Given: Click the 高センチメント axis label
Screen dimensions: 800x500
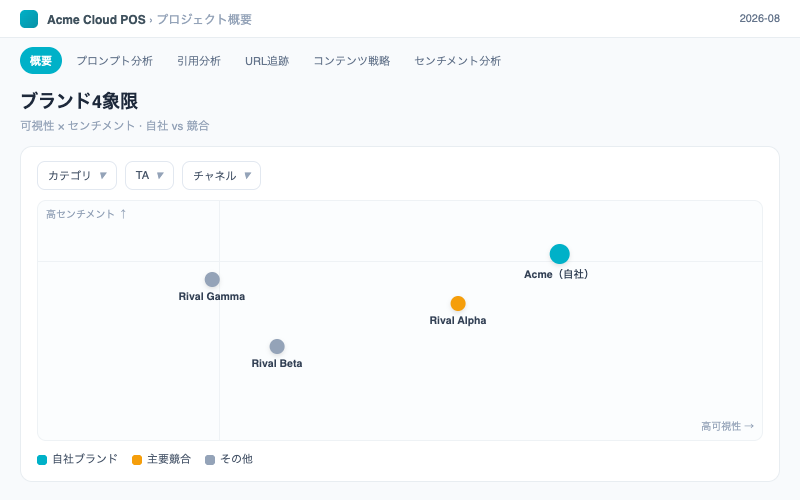Looking at the screenshot, I should tap(86, 214).
